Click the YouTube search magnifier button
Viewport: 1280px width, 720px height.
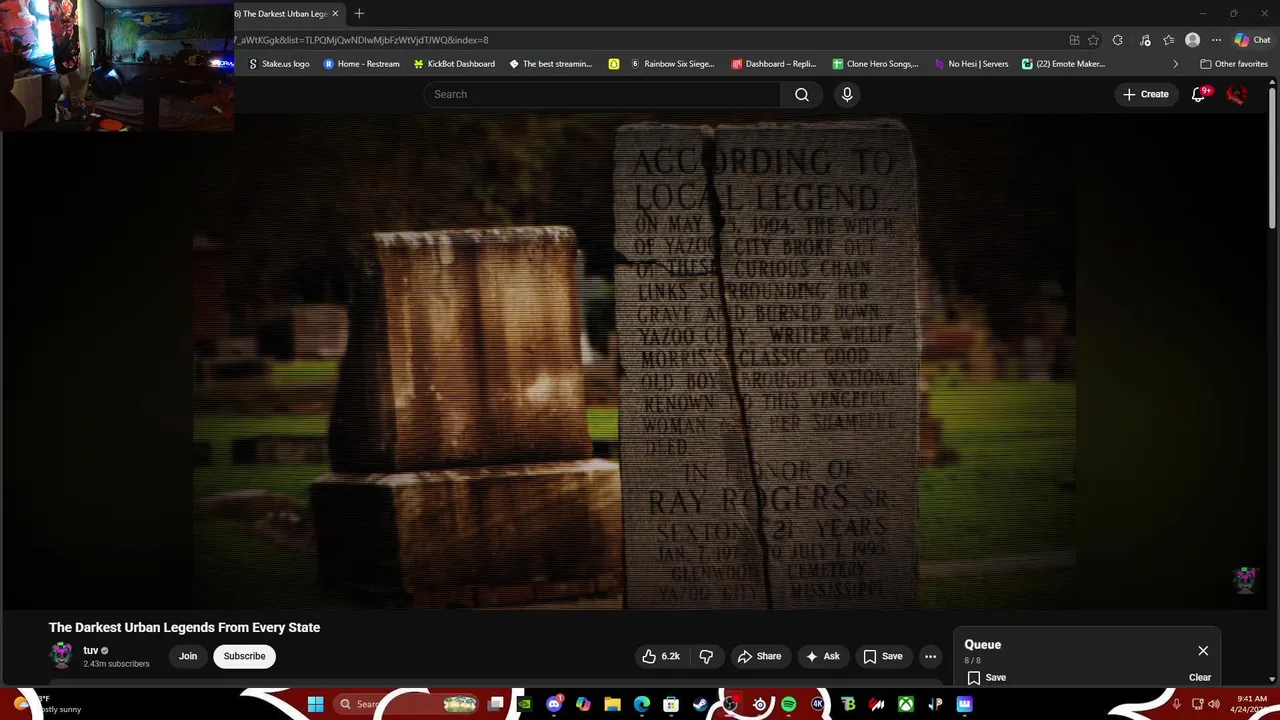(802, 94)
